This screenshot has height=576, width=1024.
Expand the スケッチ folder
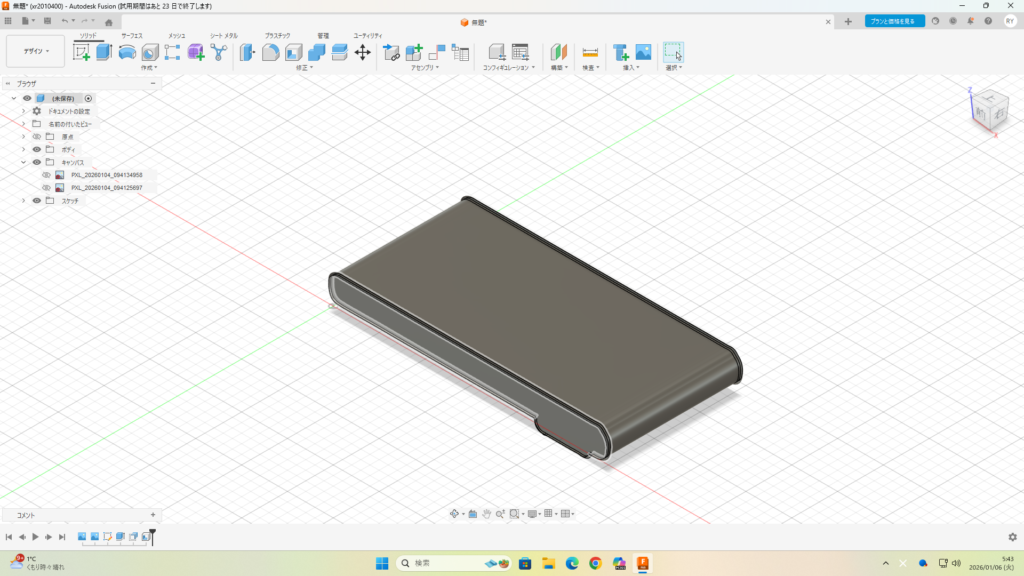[23, 200]
